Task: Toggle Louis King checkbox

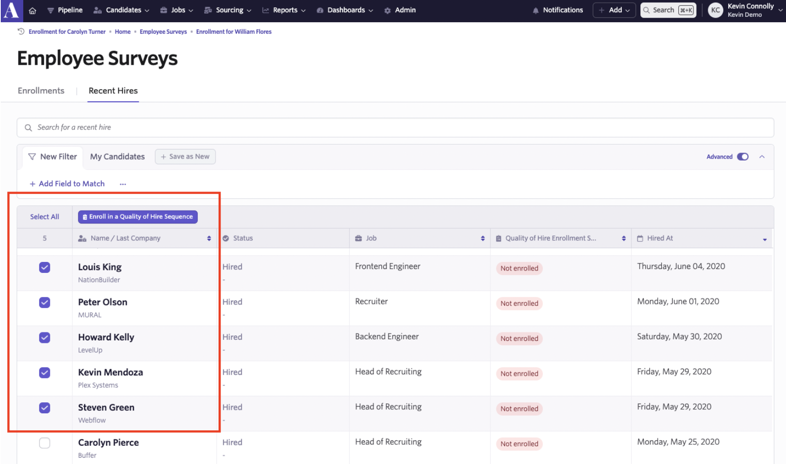Action: pyautogui.click(x=45, y=268)
